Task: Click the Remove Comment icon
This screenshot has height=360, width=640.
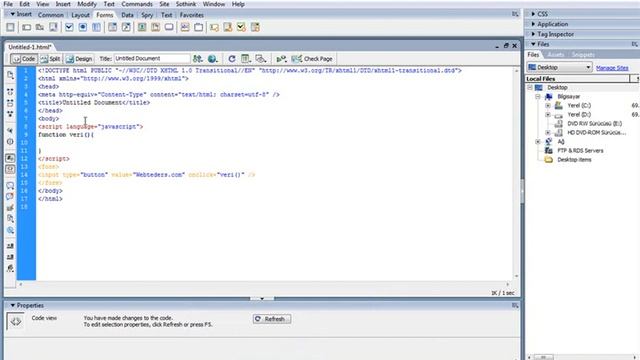Action: 10,196
